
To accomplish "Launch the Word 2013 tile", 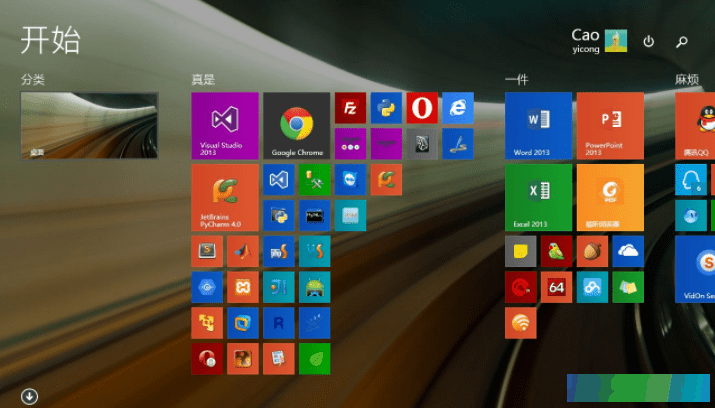I will tap(539, 126).
